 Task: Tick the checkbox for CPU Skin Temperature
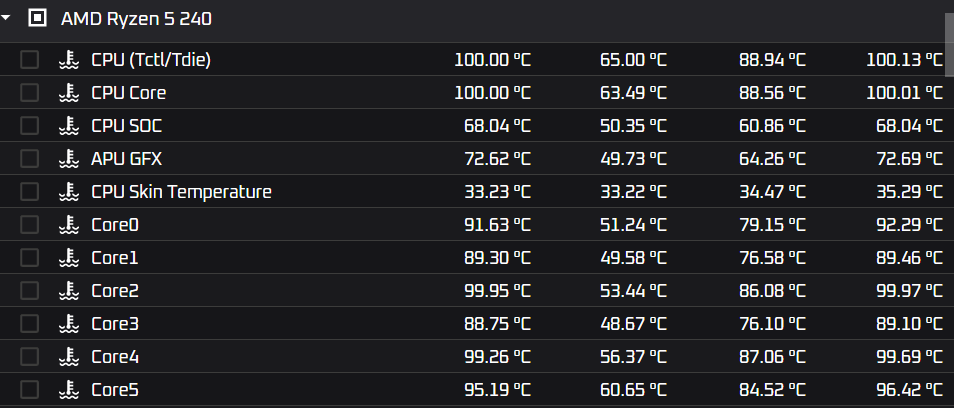coord(29,192)
